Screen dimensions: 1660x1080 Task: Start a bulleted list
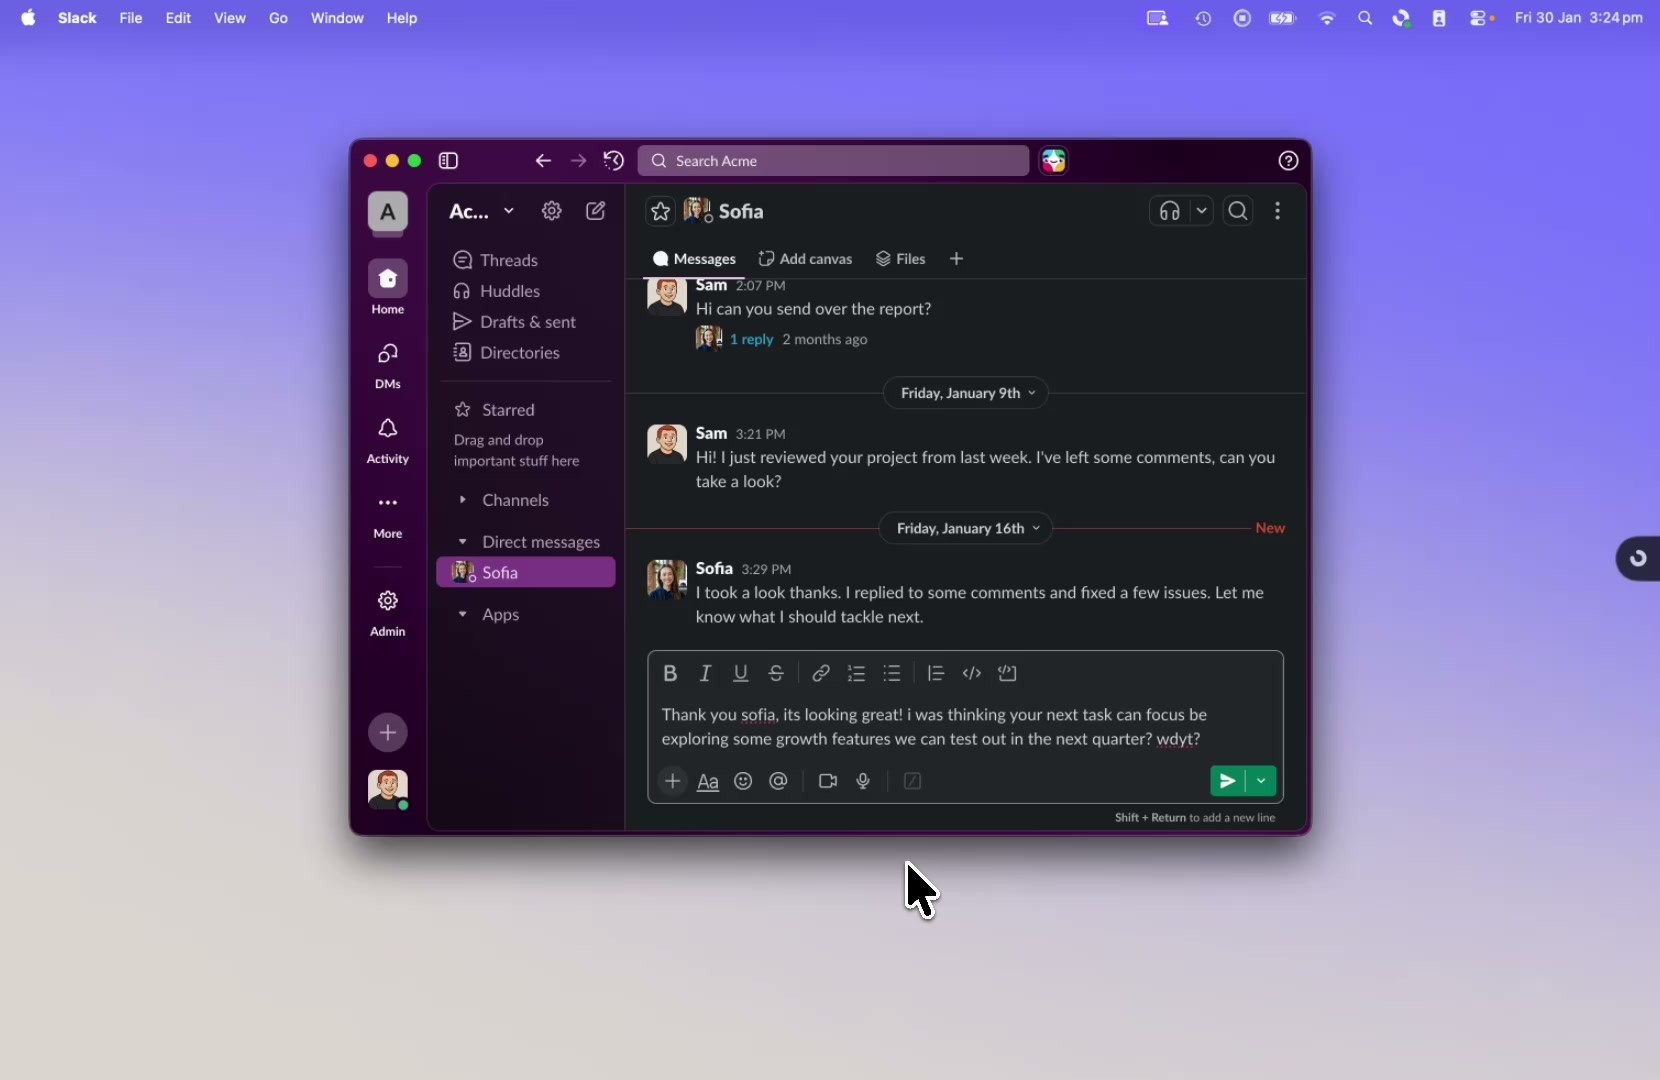coord(893,674)
